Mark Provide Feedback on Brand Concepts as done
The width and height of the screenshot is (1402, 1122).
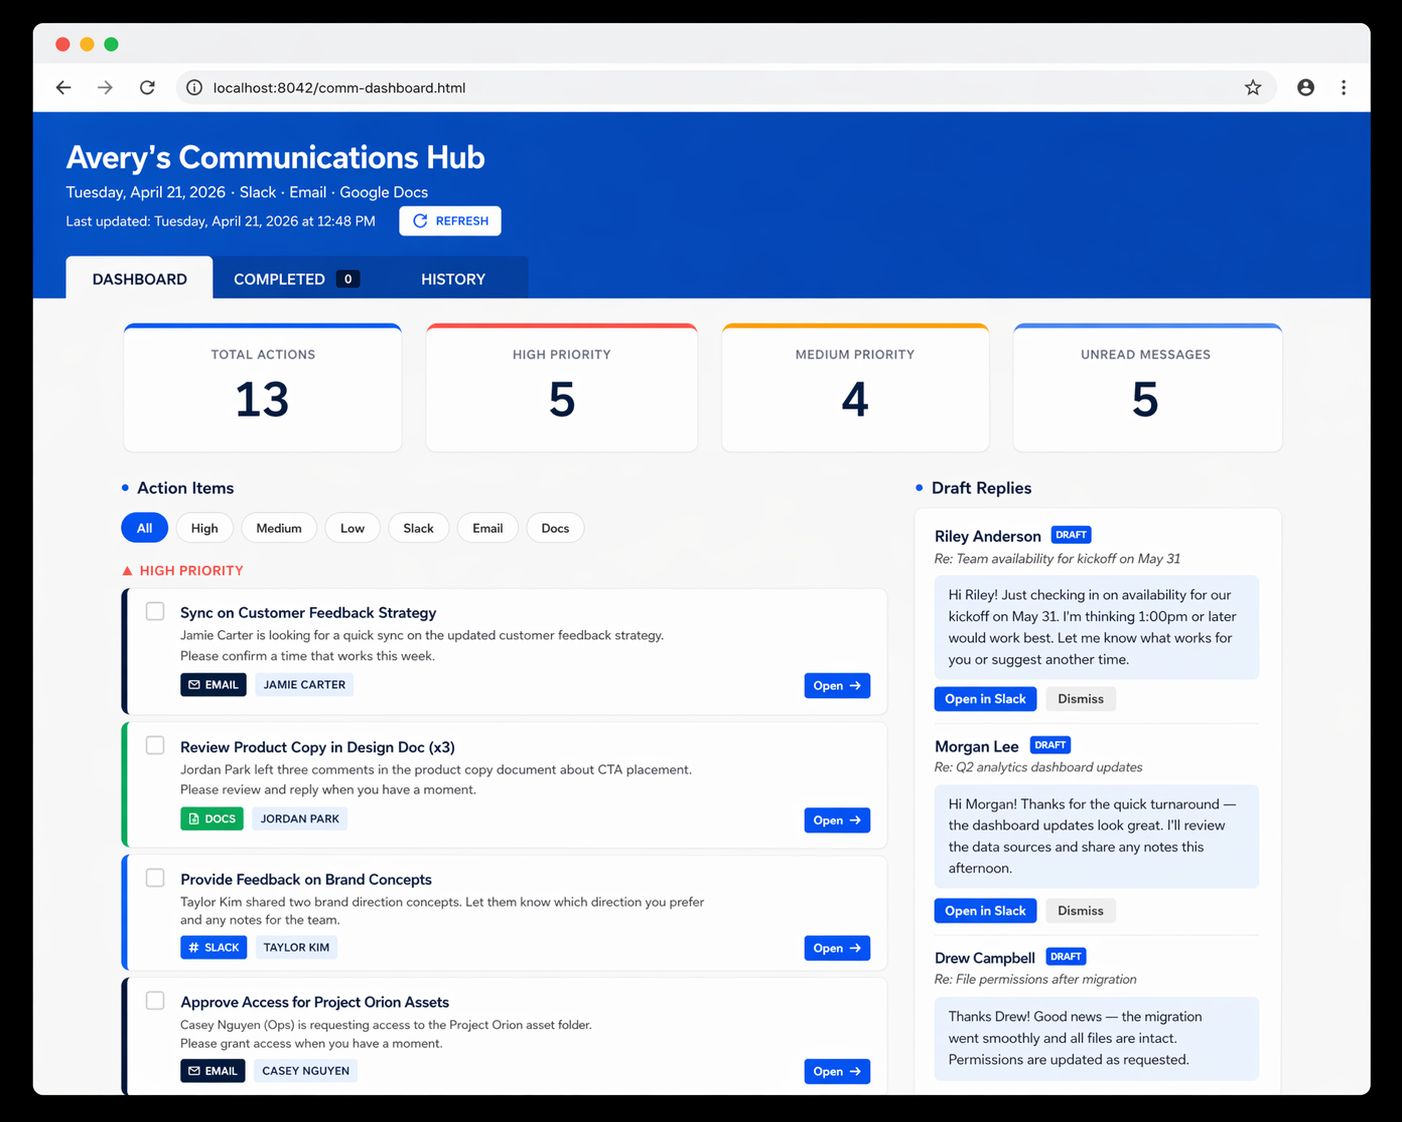pos(155,877)
